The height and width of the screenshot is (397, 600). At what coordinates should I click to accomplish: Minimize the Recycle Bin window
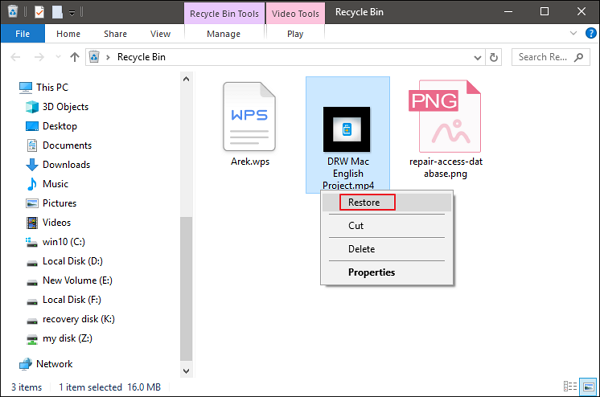pos(508,12)
